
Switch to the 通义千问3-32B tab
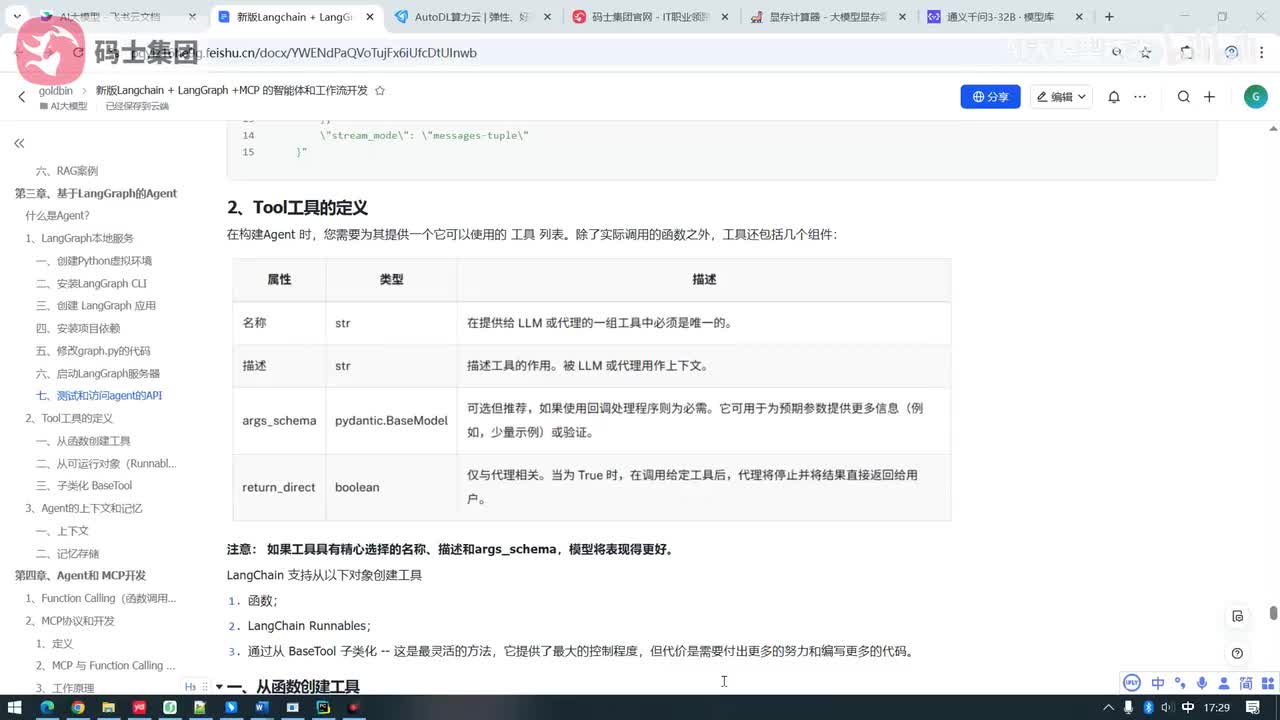pos(1005,17)
